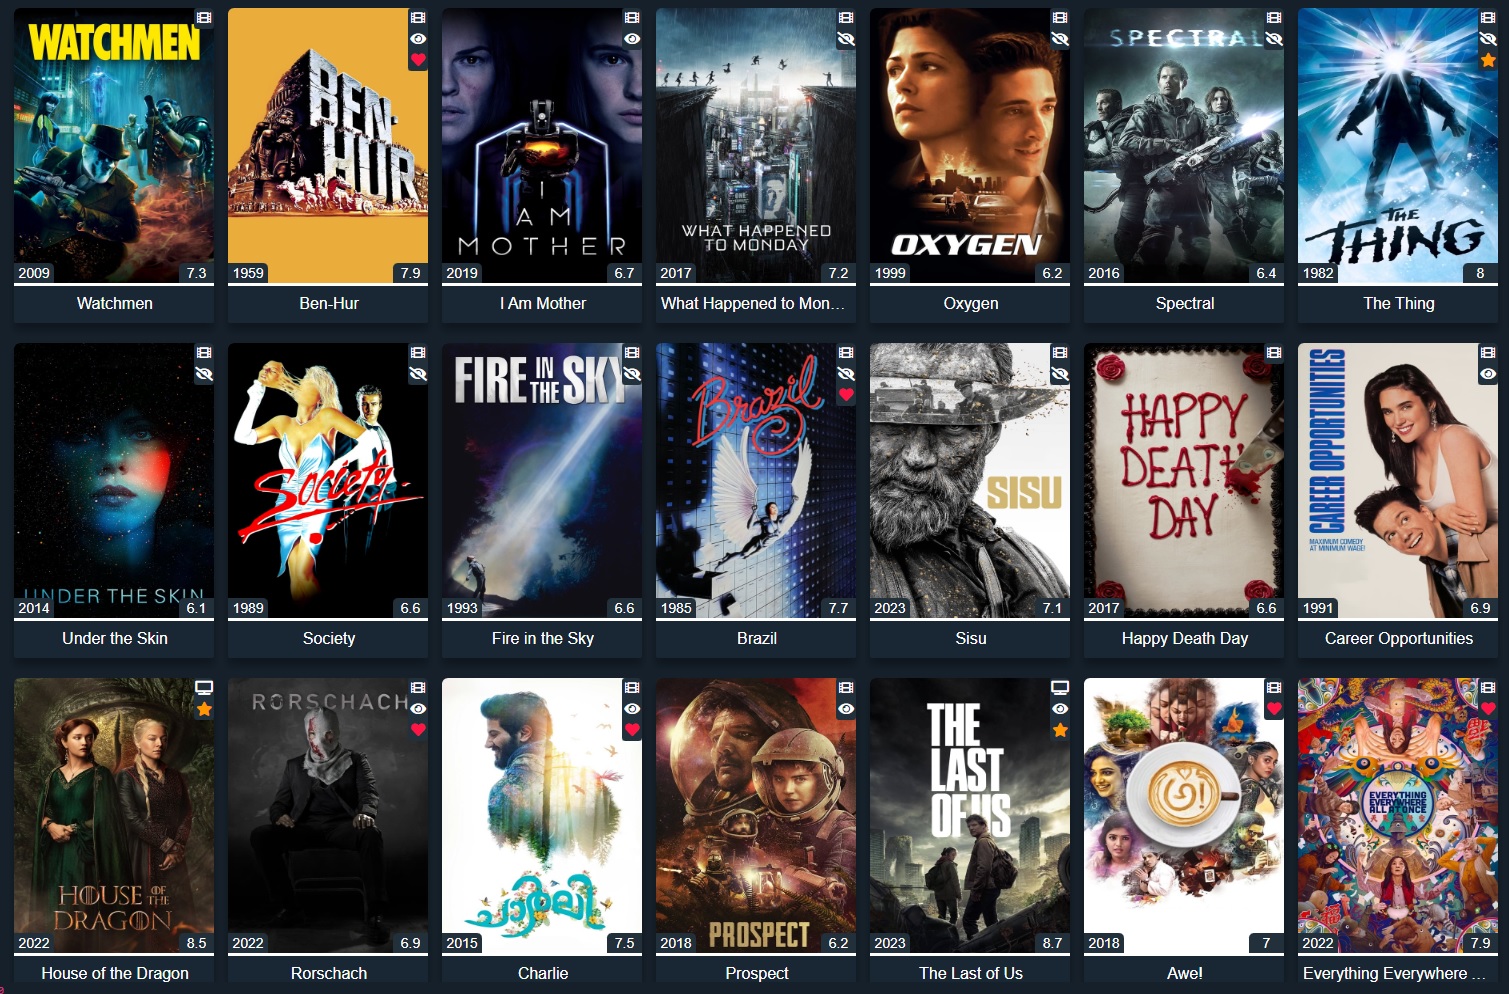Screen dimensions: 1509x994
Task: Click the orange star icon on The Thing
Action: point(1488,60)
